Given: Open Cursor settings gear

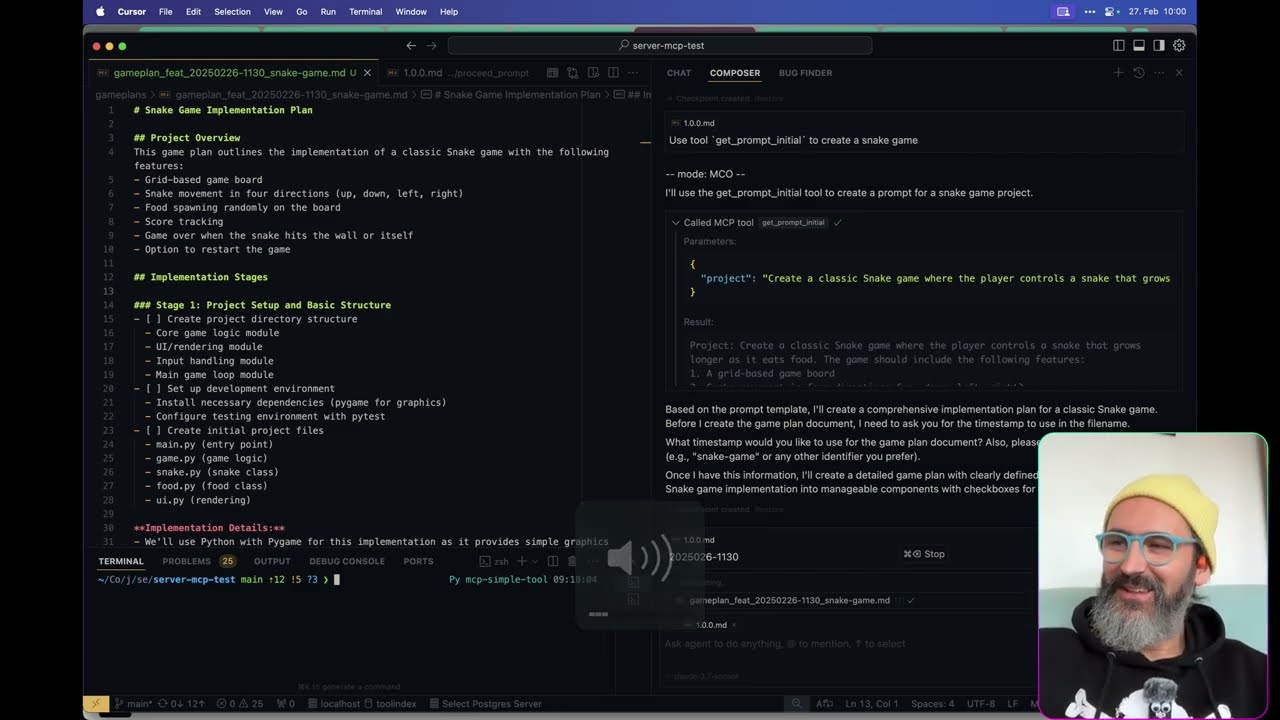Looking at the screenshot, I should (x=1179, y=46).
